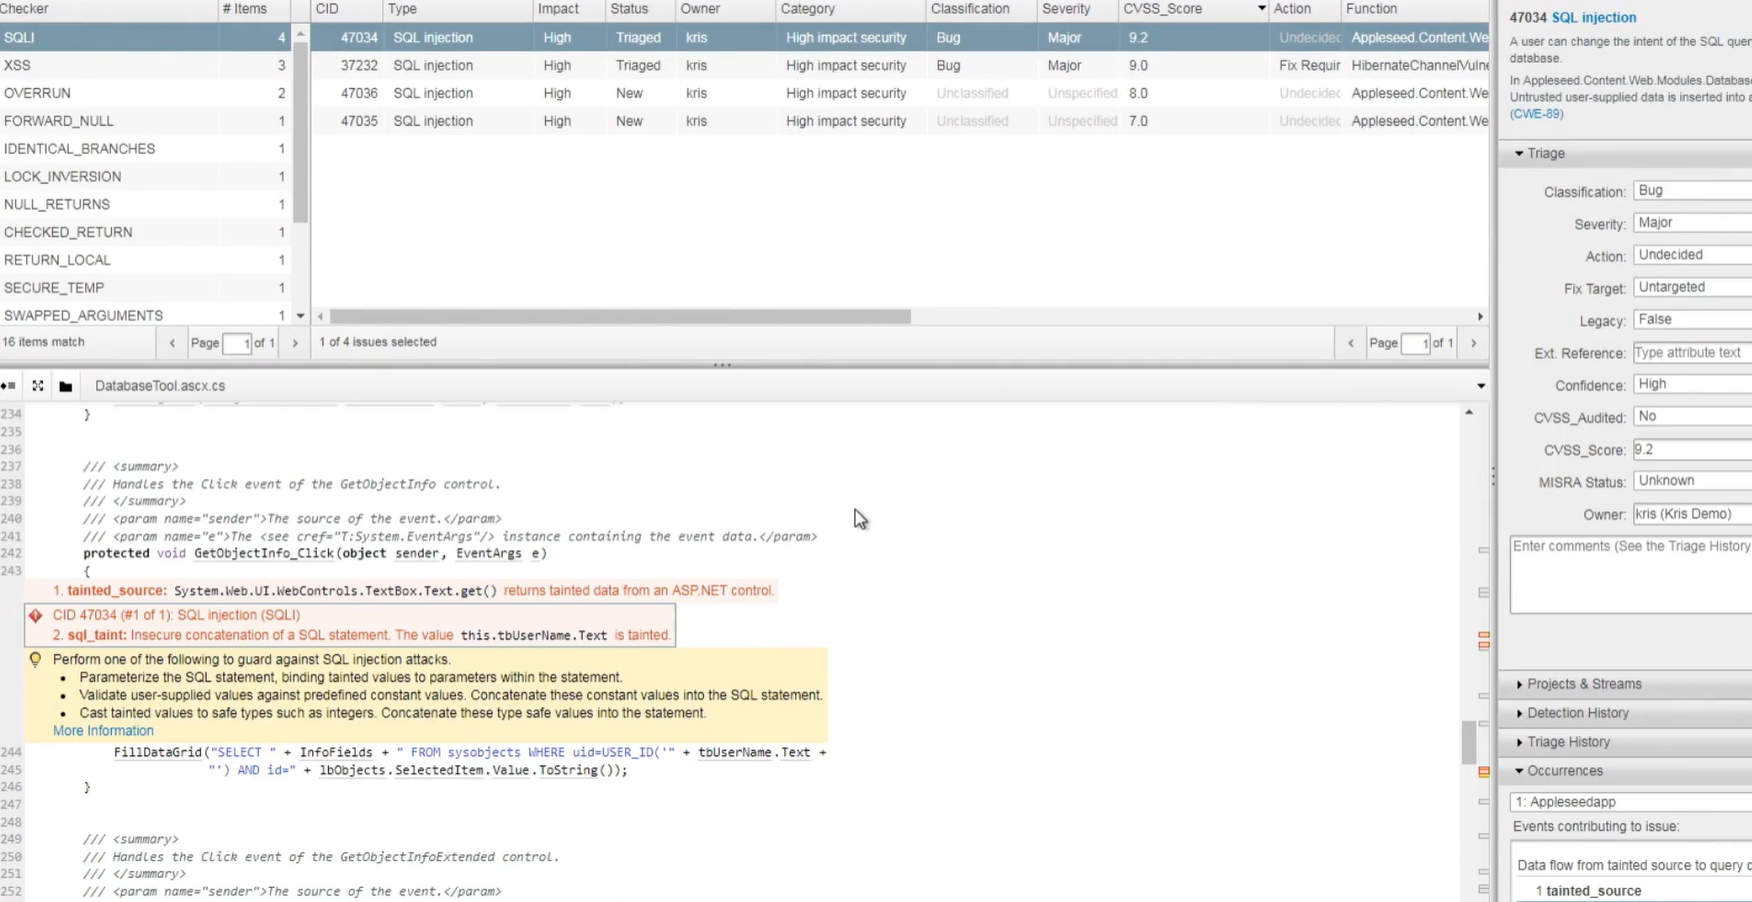The width and height of the screenshot is (1752, 902).
Task: Maximize the source code view with expand icon
Action: 37,386
